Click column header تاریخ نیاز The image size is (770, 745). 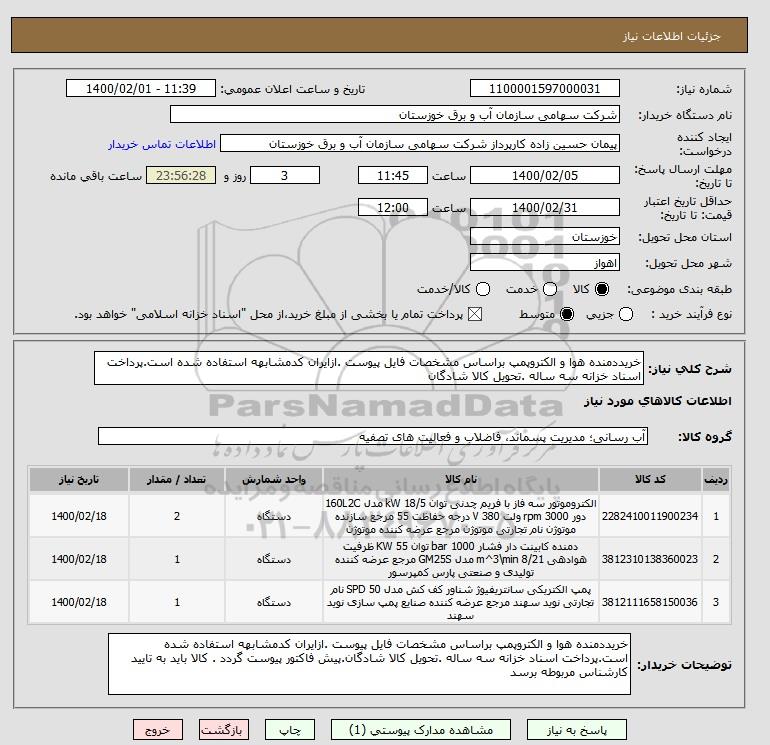[79, 479]
